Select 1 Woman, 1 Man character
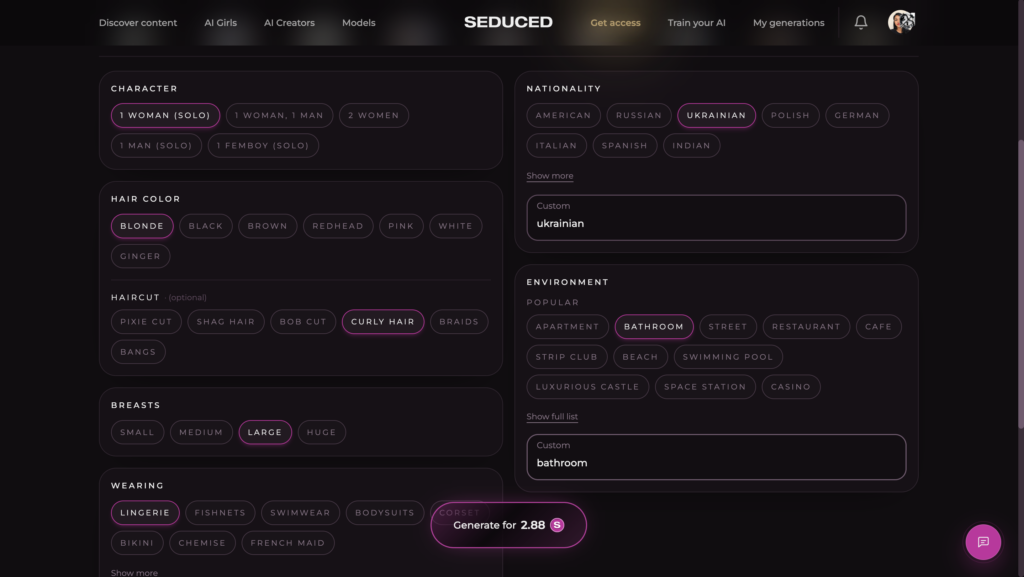Image resolution: width=1024 pixels, height=577 pixels. [x=280, y=116]
